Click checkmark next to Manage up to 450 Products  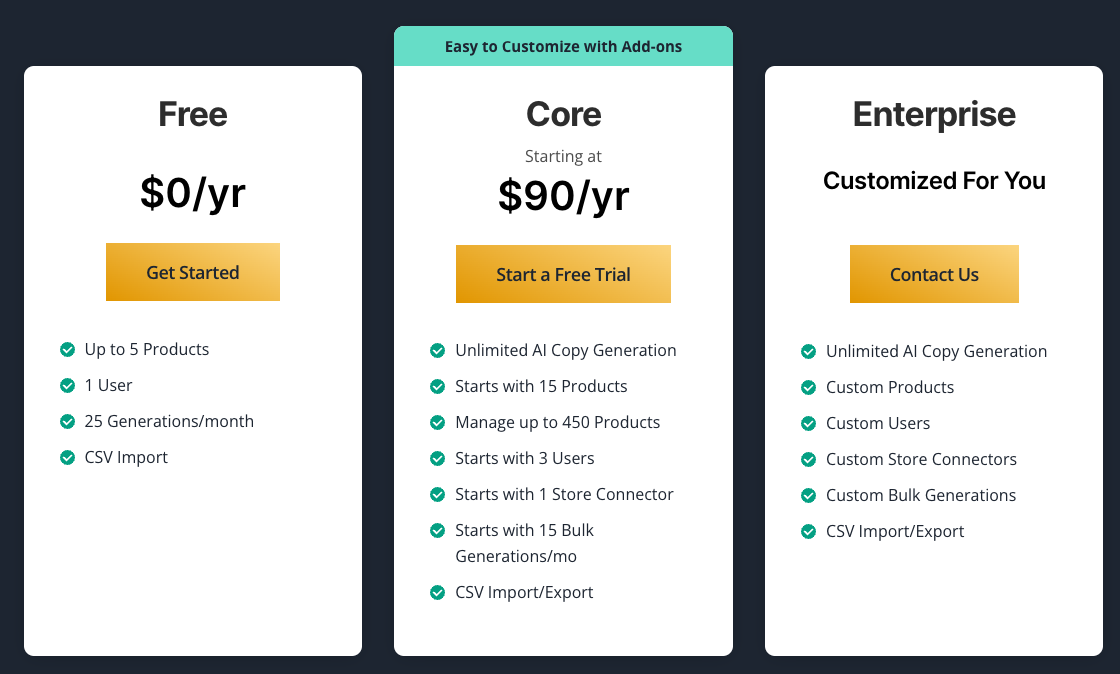[438, 422]
